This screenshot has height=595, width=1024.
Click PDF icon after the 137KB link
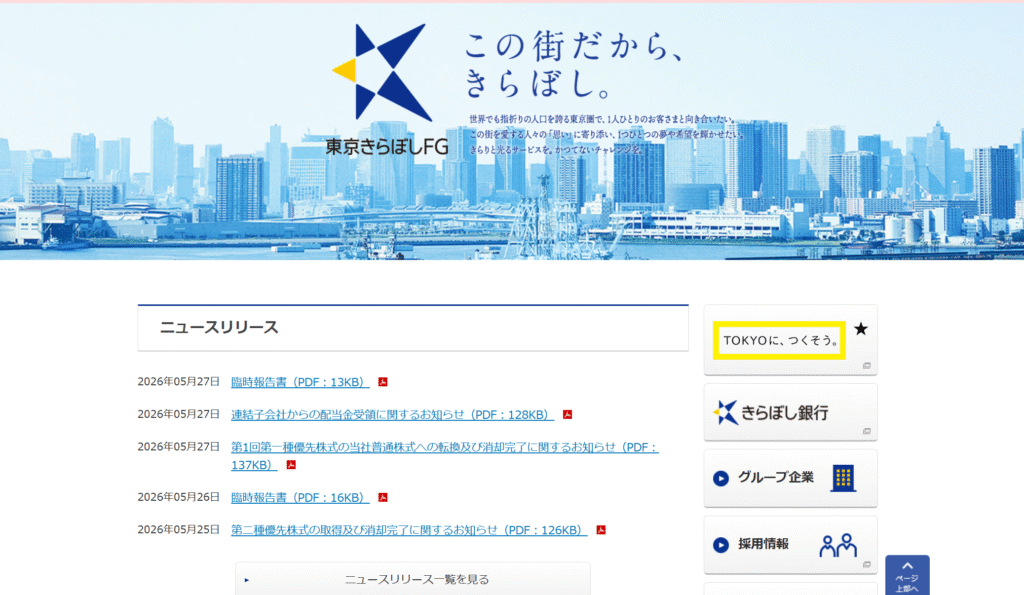click(291, 465)
